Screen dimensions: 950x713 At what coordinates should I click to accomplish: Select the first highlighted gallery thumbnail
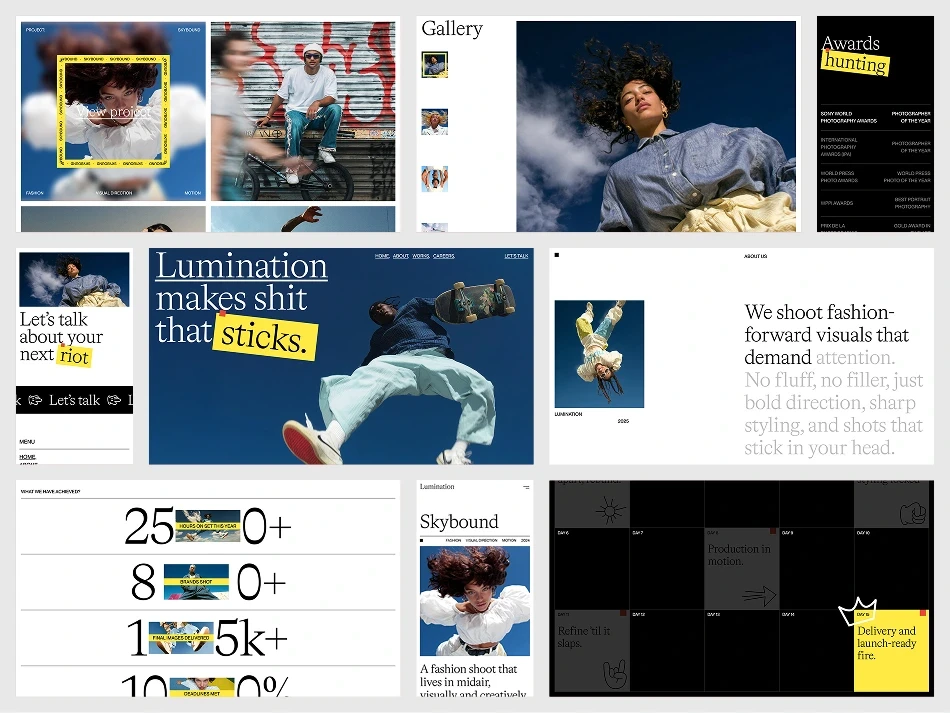(x=434, y=64)
